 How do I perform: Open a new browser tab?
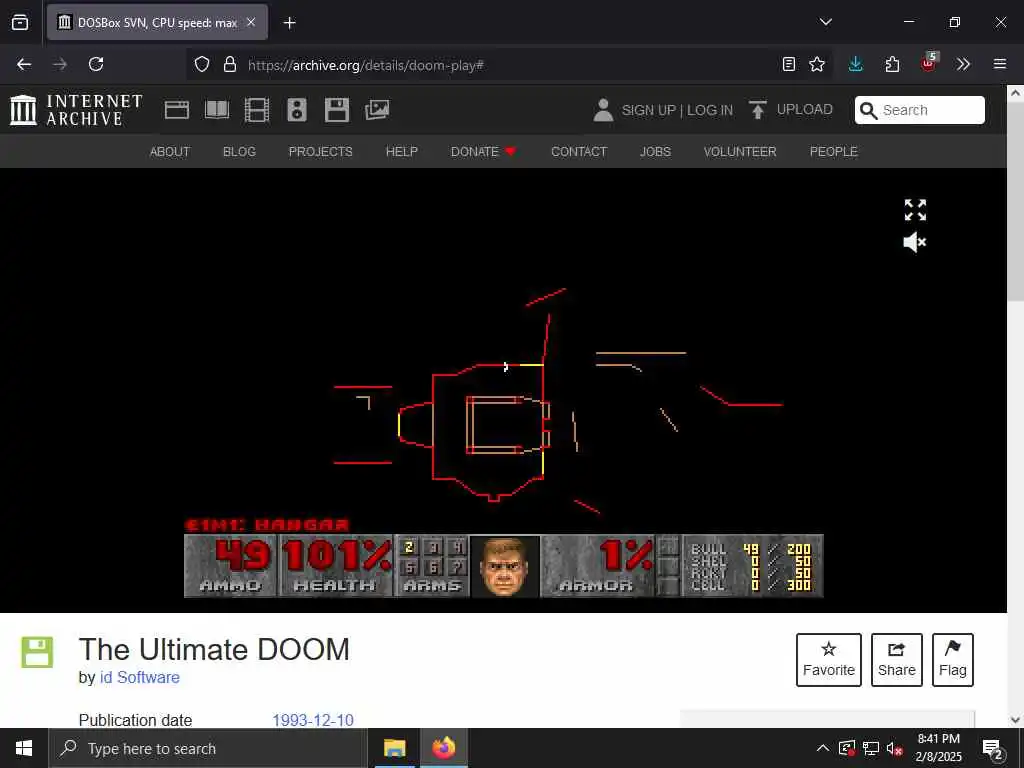click(290, 23)
